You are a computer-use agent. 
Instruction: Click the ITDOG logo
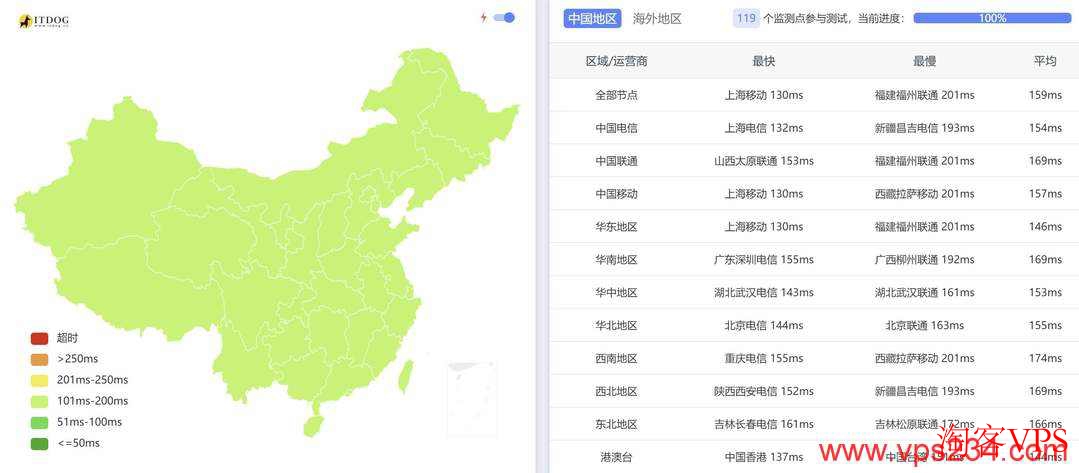[x=43, y=22]
